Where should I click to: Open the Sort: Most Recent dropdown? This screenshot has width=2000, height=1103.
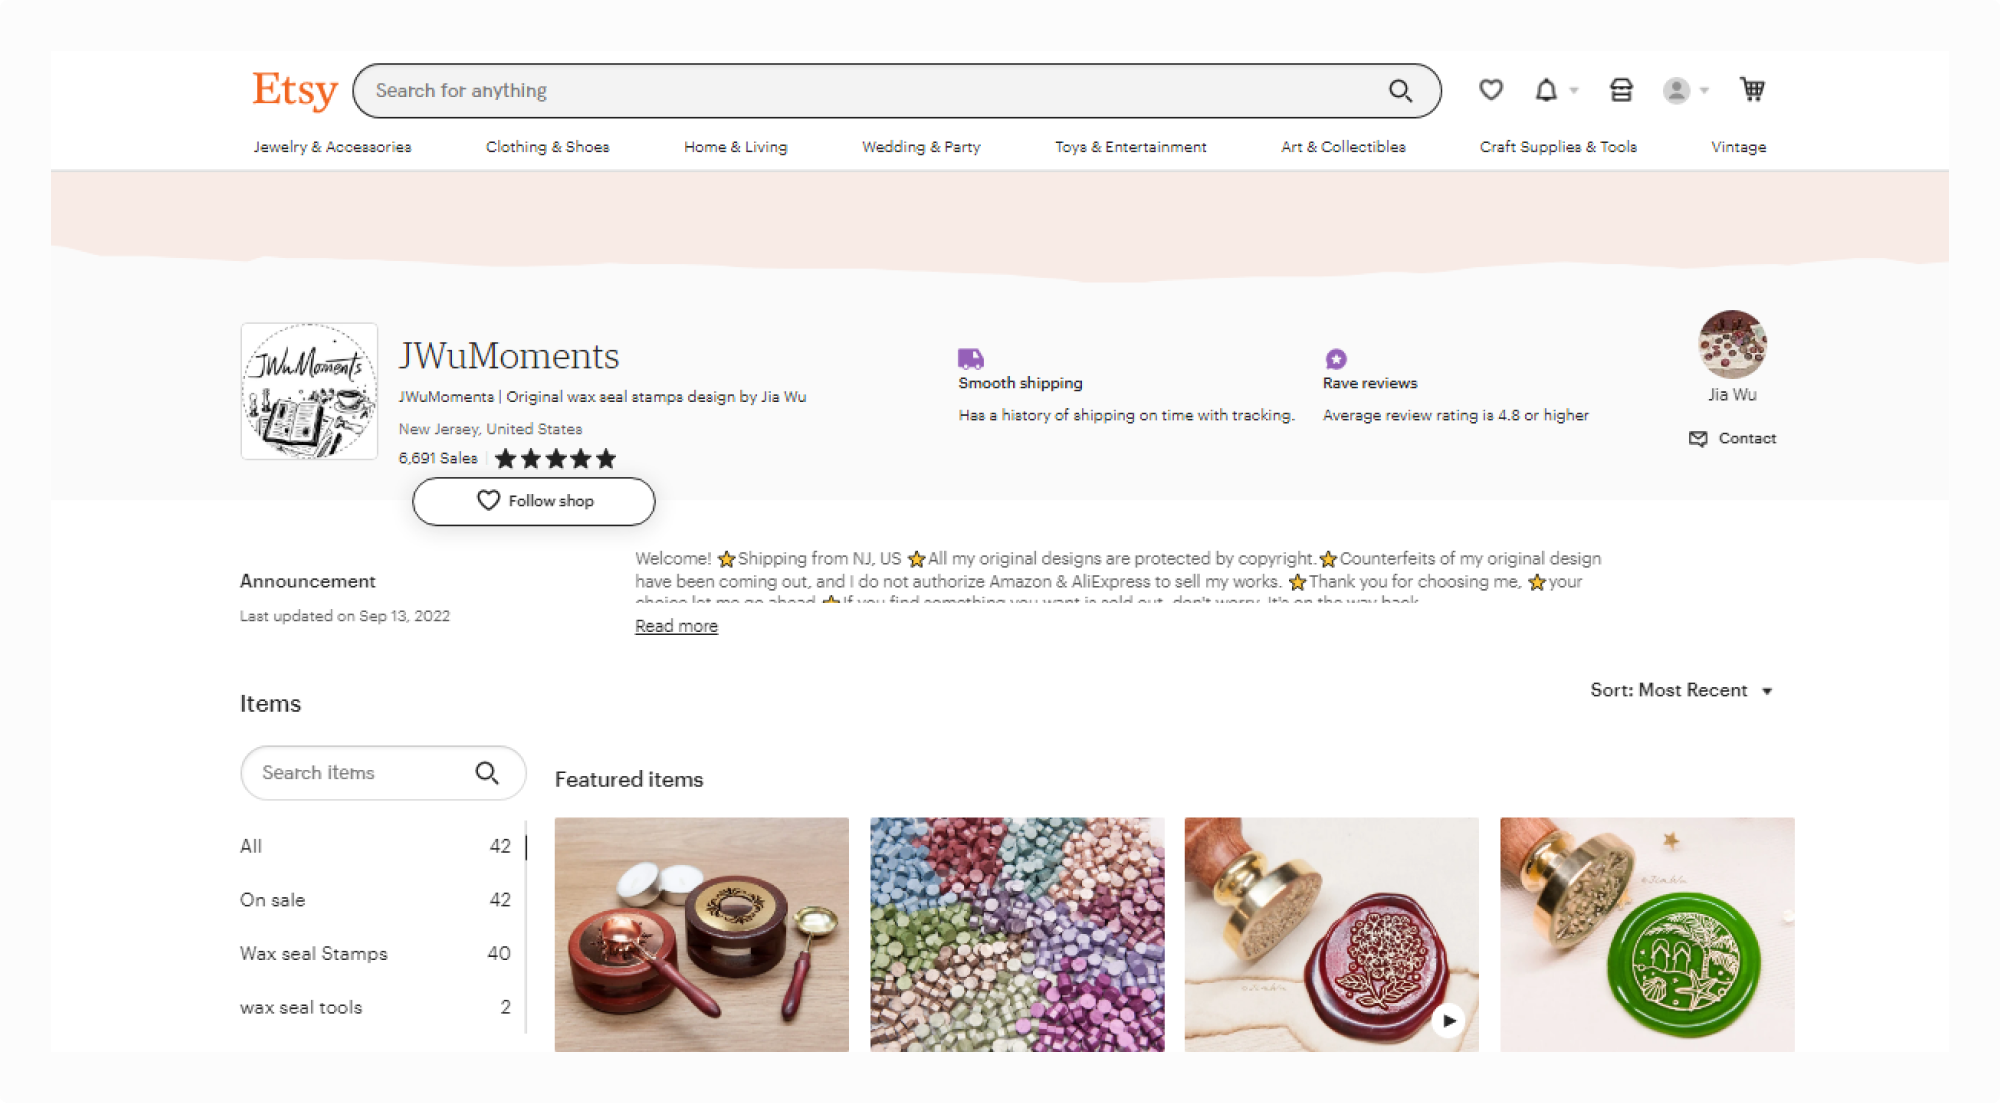(x=1681, y=690)
